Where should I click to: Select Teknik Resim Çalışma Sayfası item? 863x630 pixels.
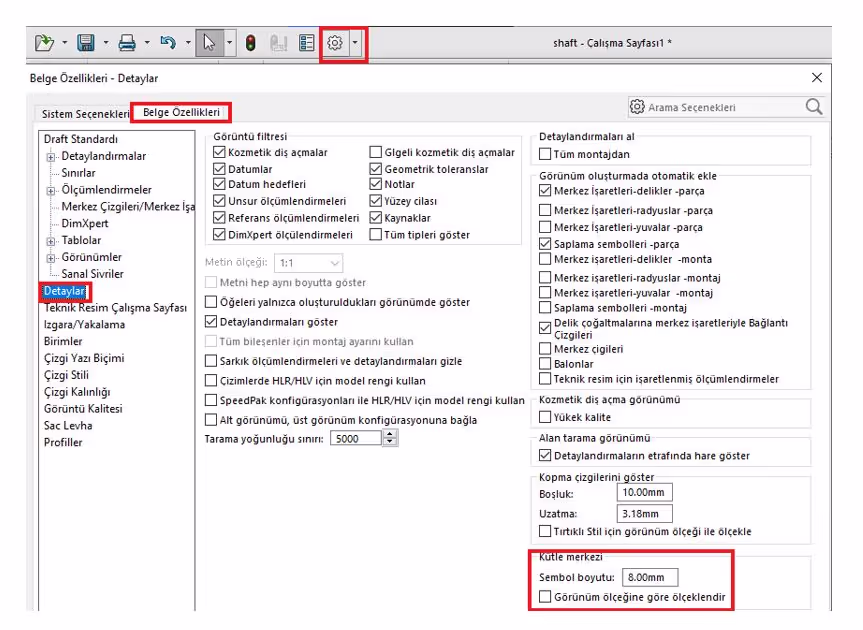[x=115, y=308]
